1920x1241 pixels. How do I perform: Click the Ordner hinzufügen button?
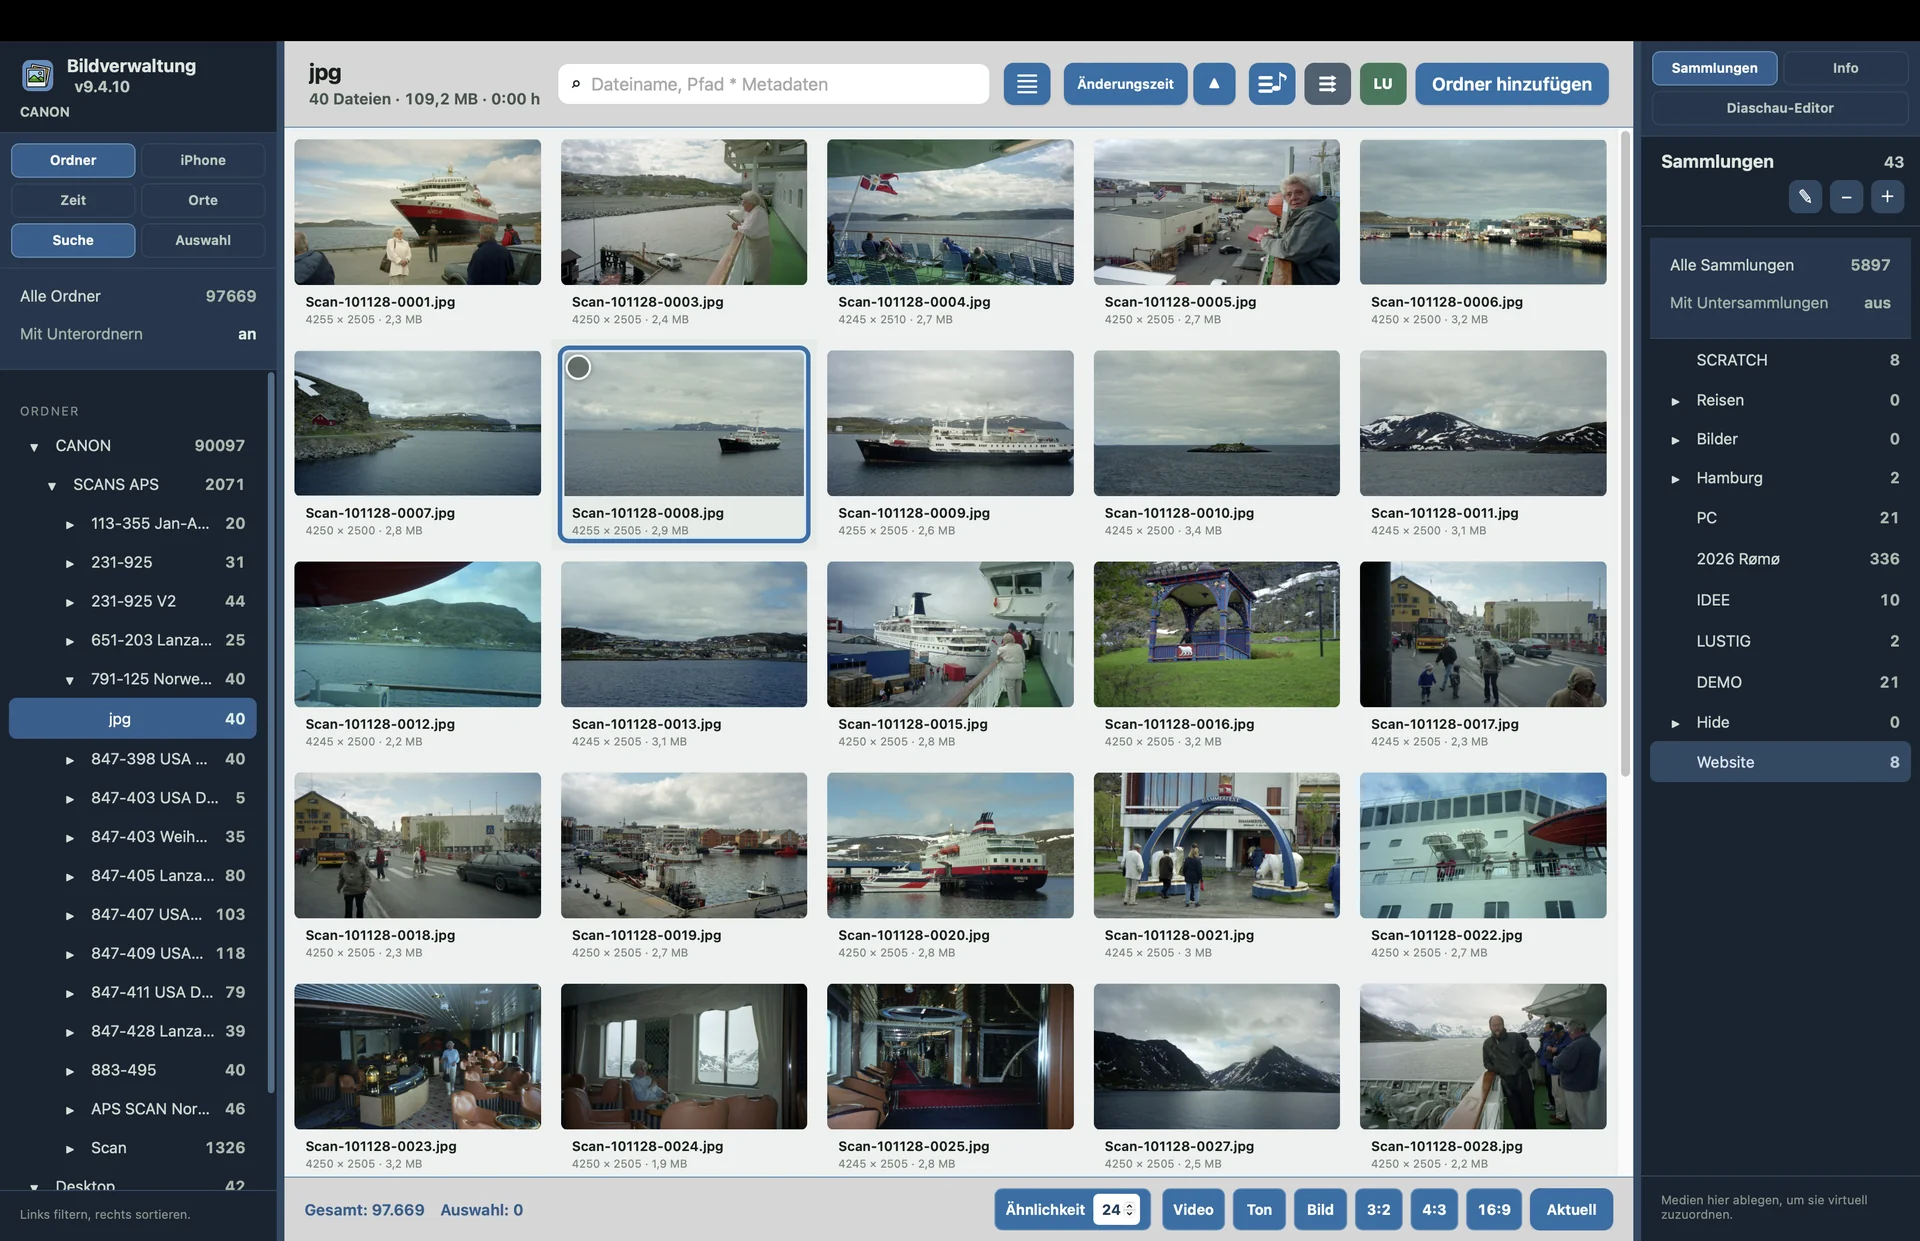[x=1511, y=84]
